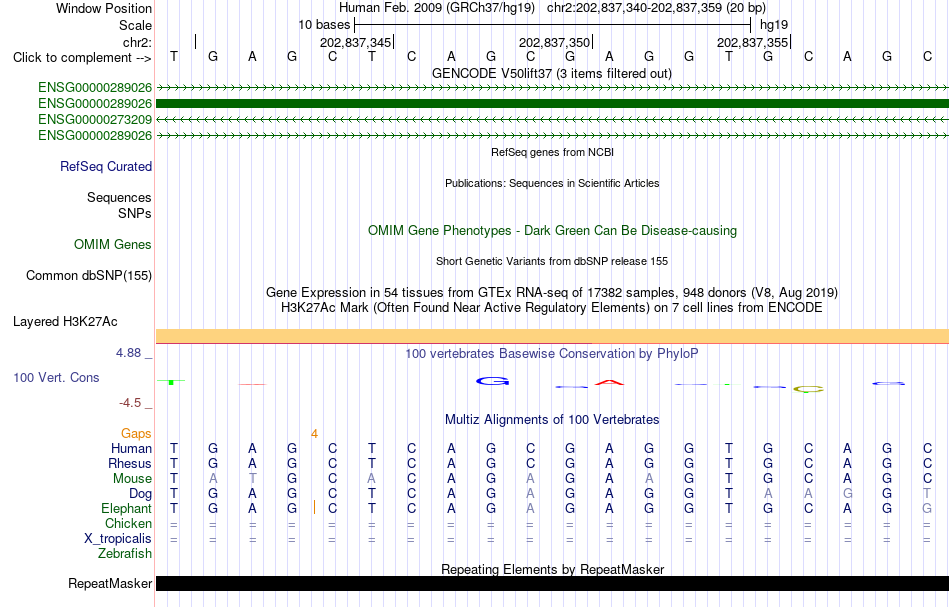Select the Rhesus alignment row label
The height and width of the screenshot is (607, 950).
tap(130, 464)
